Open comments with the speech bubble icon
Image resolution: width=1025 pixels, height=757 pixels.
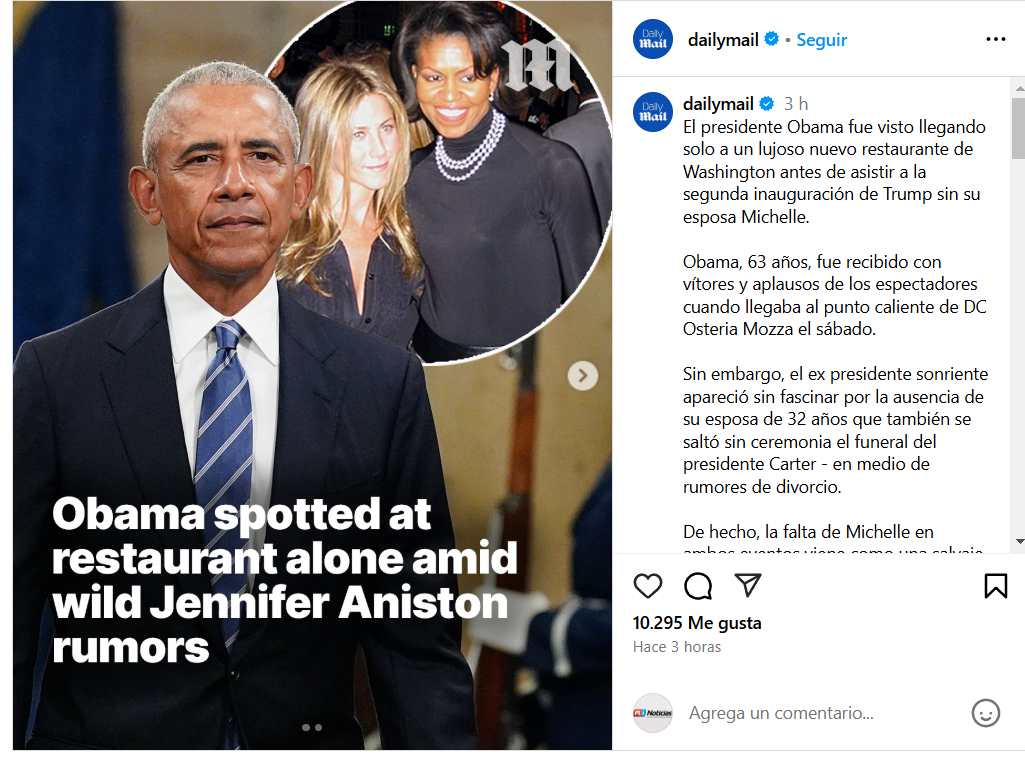(698, 586)
